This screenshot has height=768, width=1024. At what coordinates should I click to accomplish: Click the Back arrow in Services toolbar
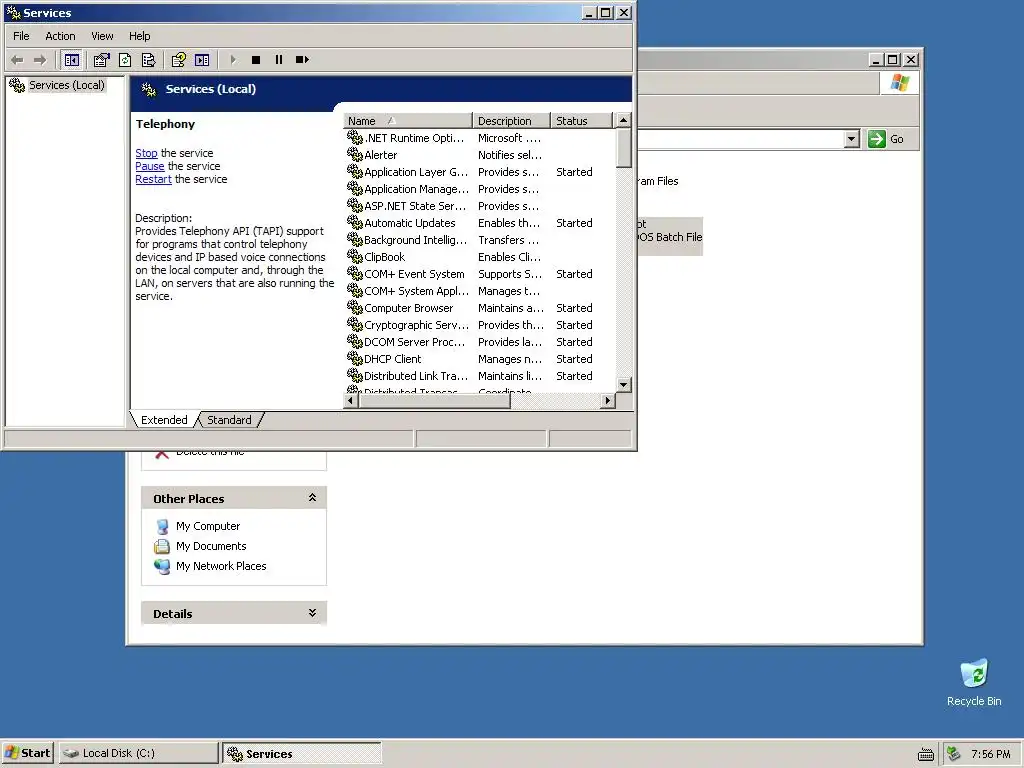pos(17,60)
